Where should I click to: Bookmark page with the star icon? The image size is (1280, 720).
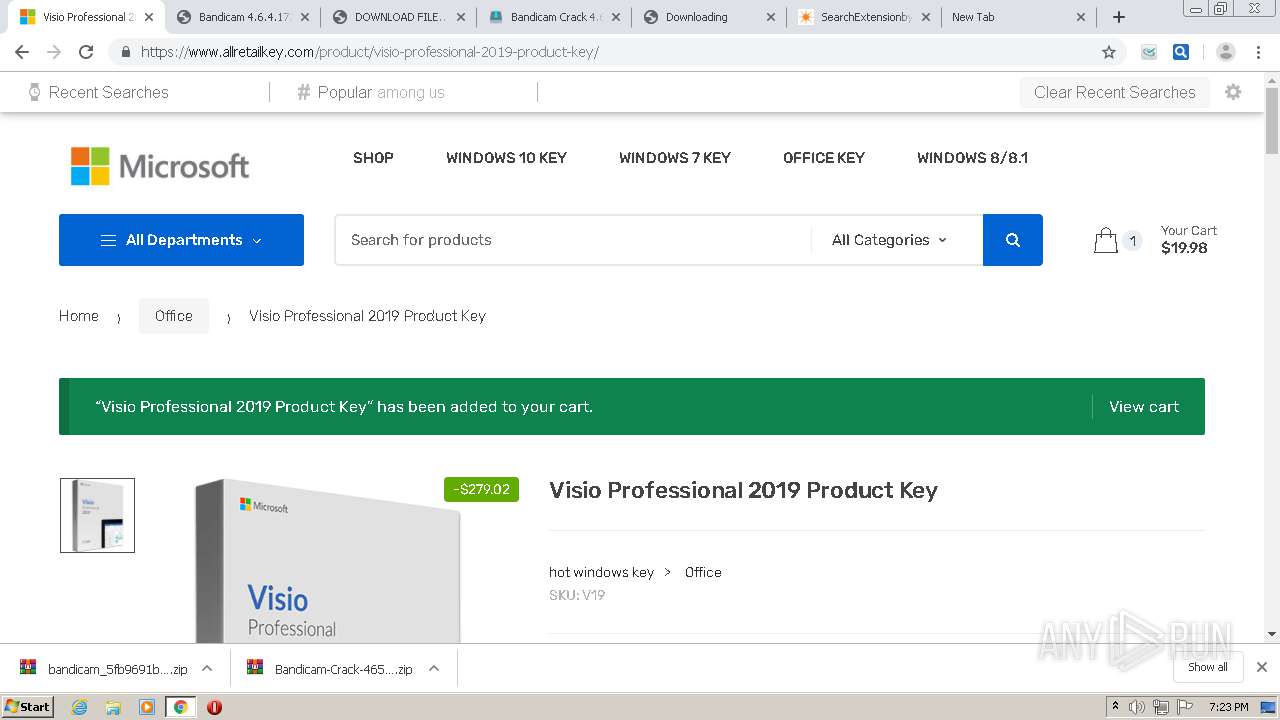coord(1109,52)
